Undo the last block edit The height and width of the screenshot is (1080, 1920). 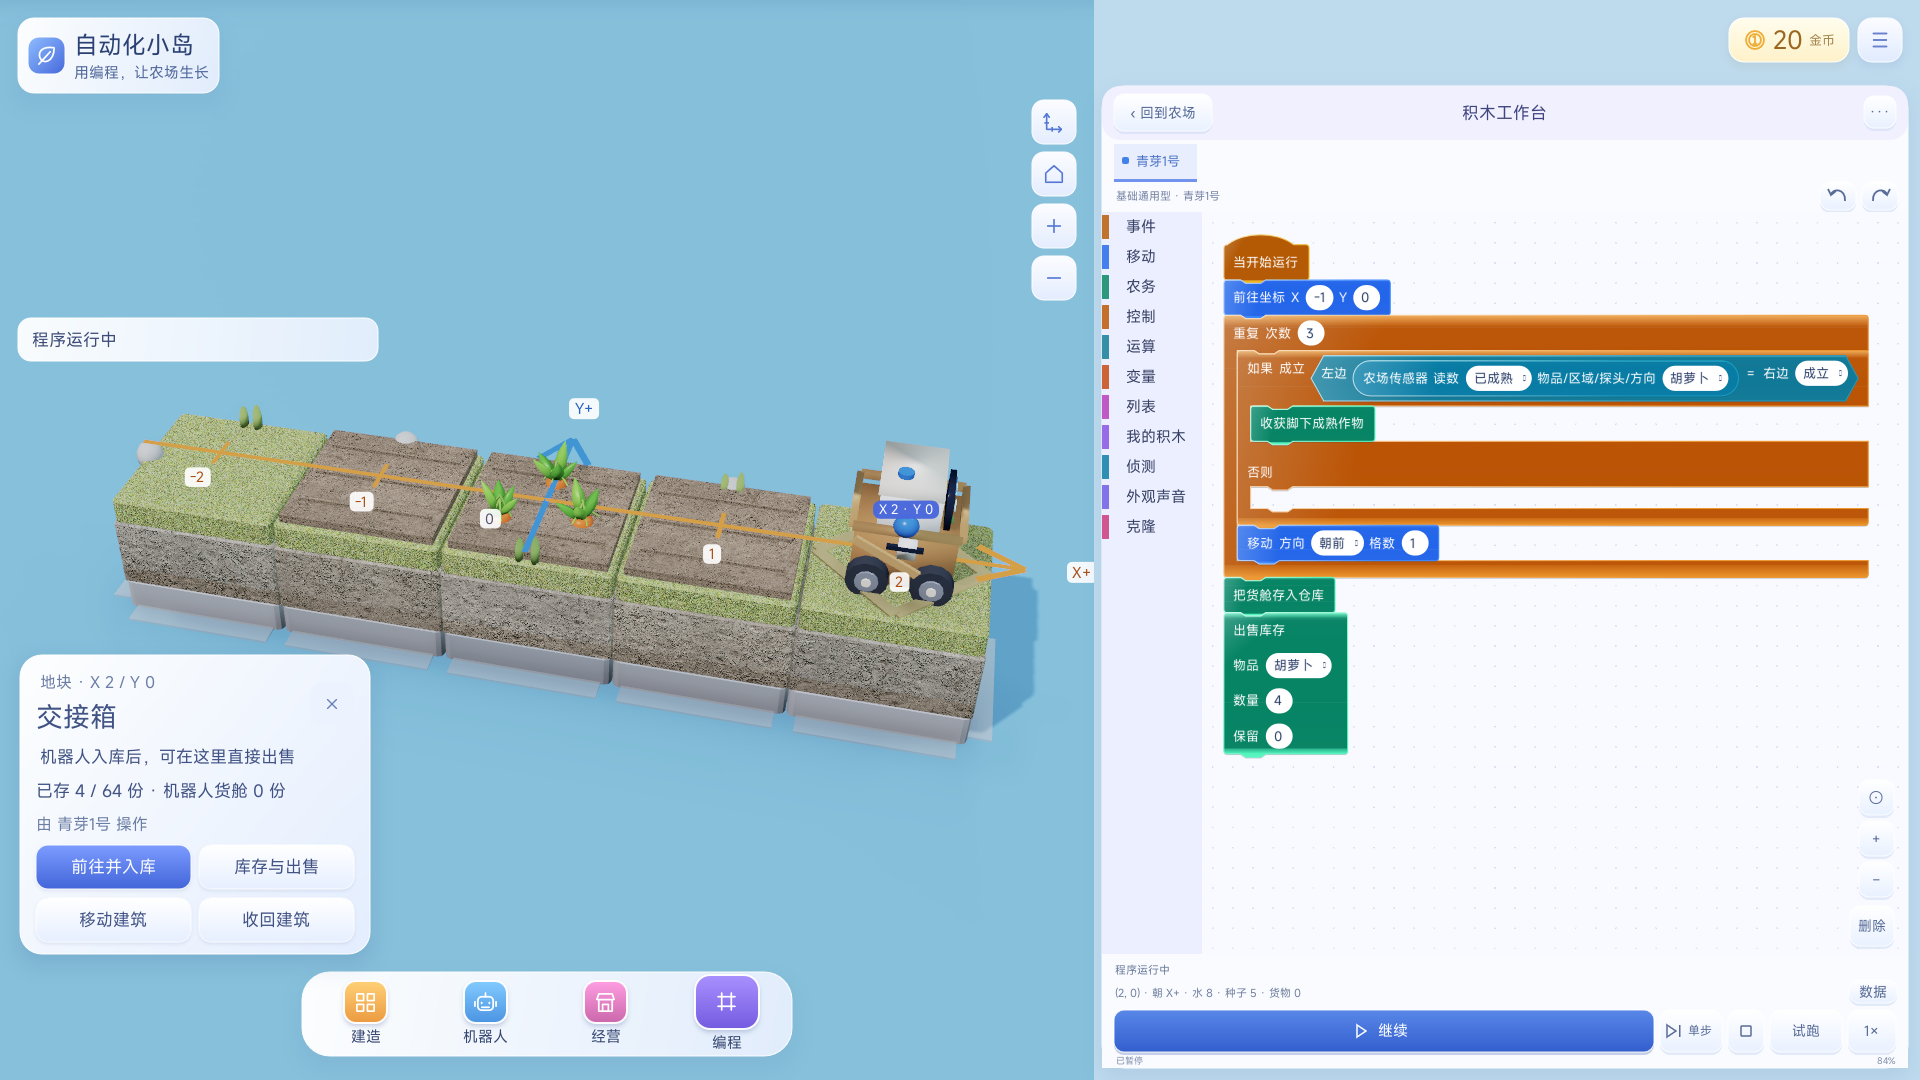(1837, 195)
